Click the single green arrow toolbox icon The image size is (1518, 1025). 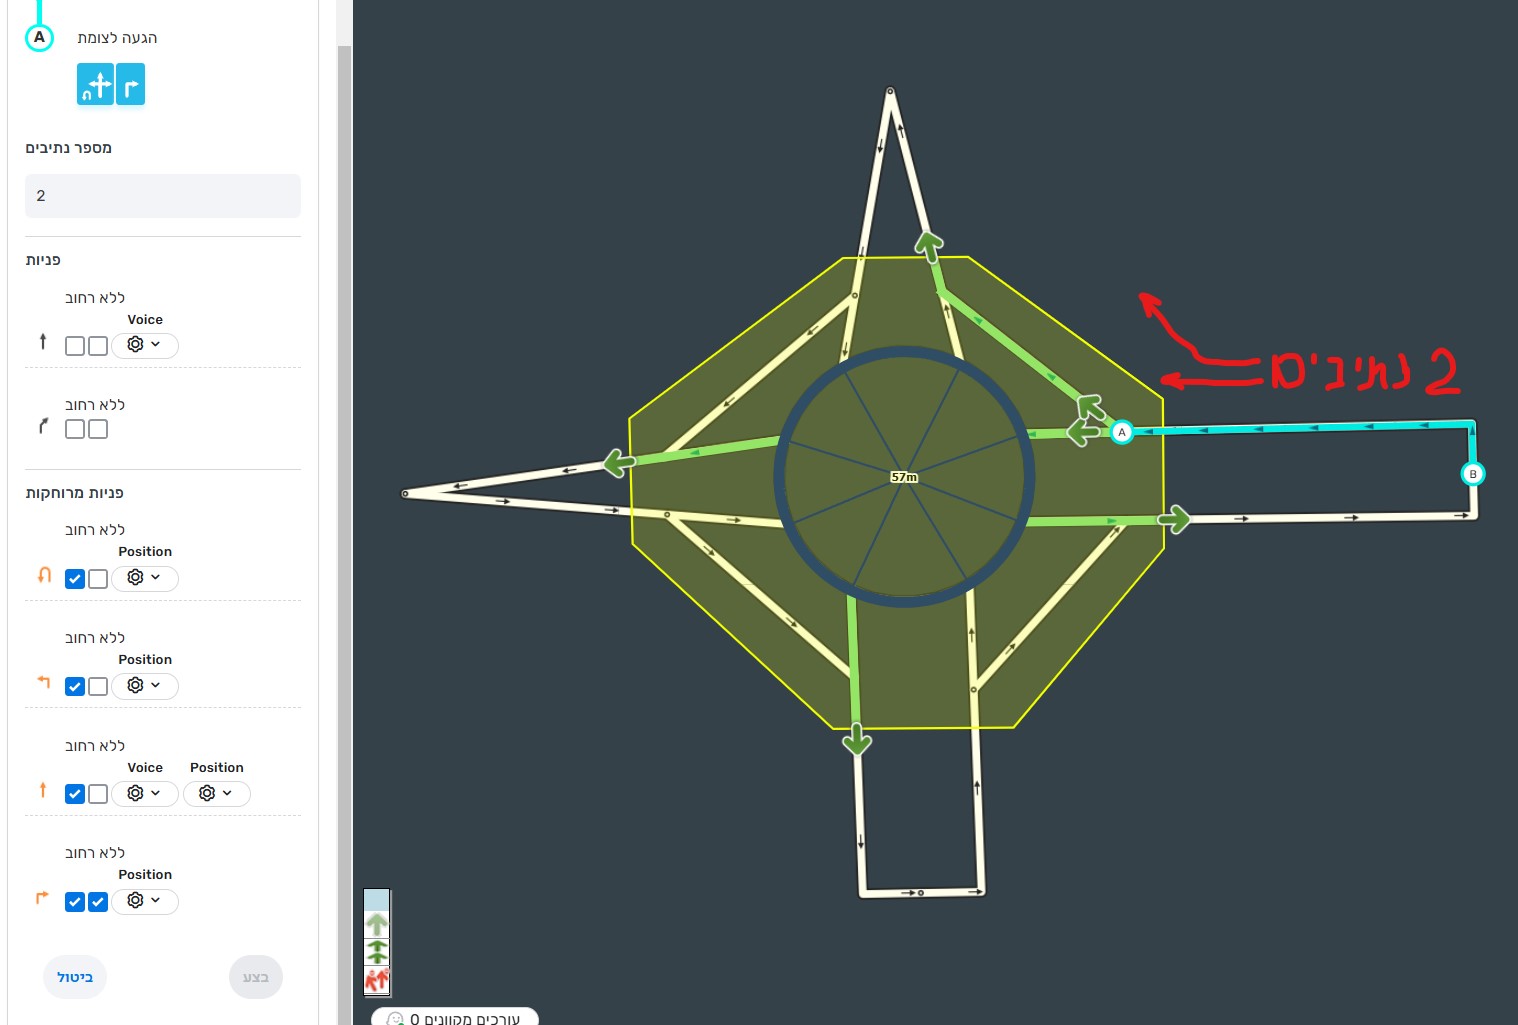(377, 924)
